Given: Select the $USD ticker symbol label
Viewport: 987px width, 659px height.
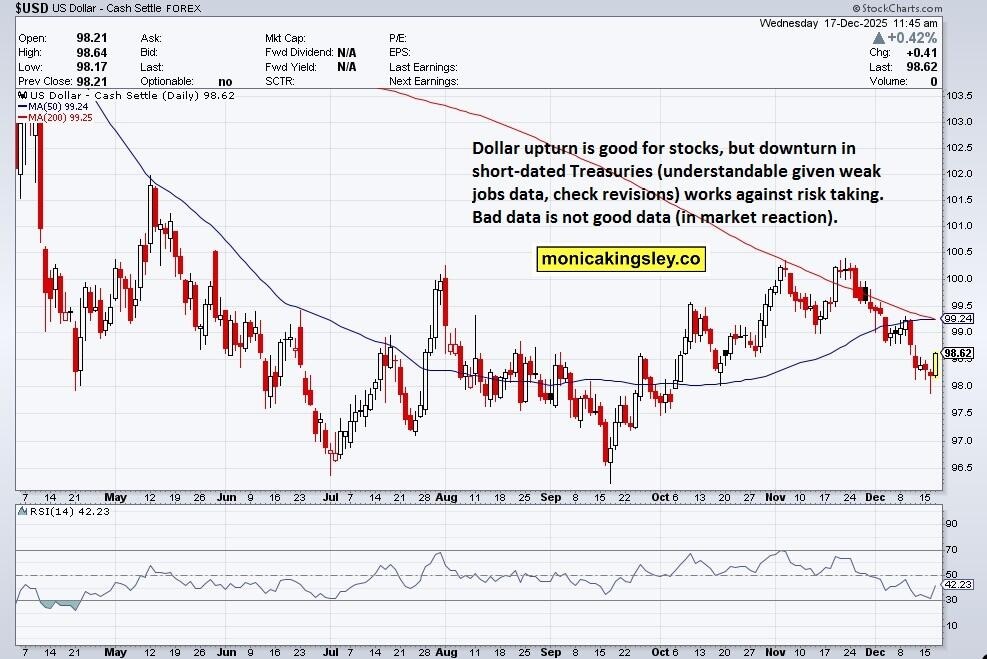Looking at the screenshot, I should [x=30, y=8].
